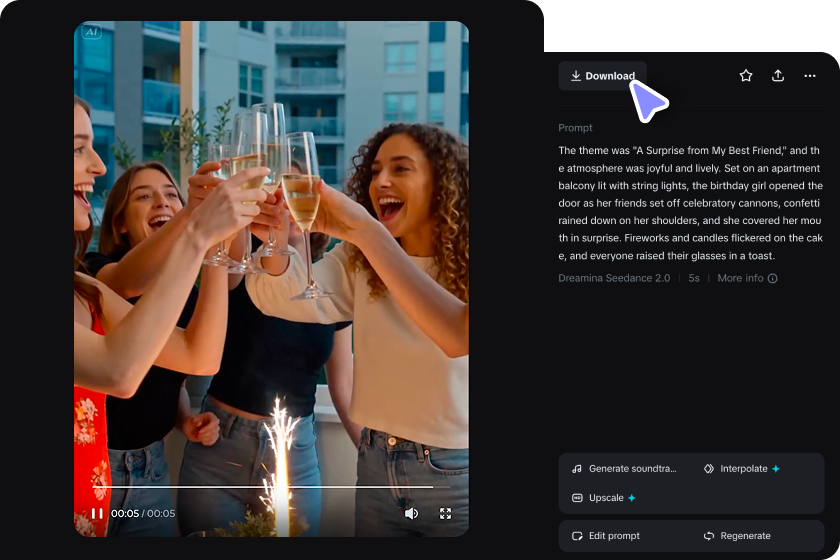
Task: Click Edit prompt
Action: coord(606,536)
